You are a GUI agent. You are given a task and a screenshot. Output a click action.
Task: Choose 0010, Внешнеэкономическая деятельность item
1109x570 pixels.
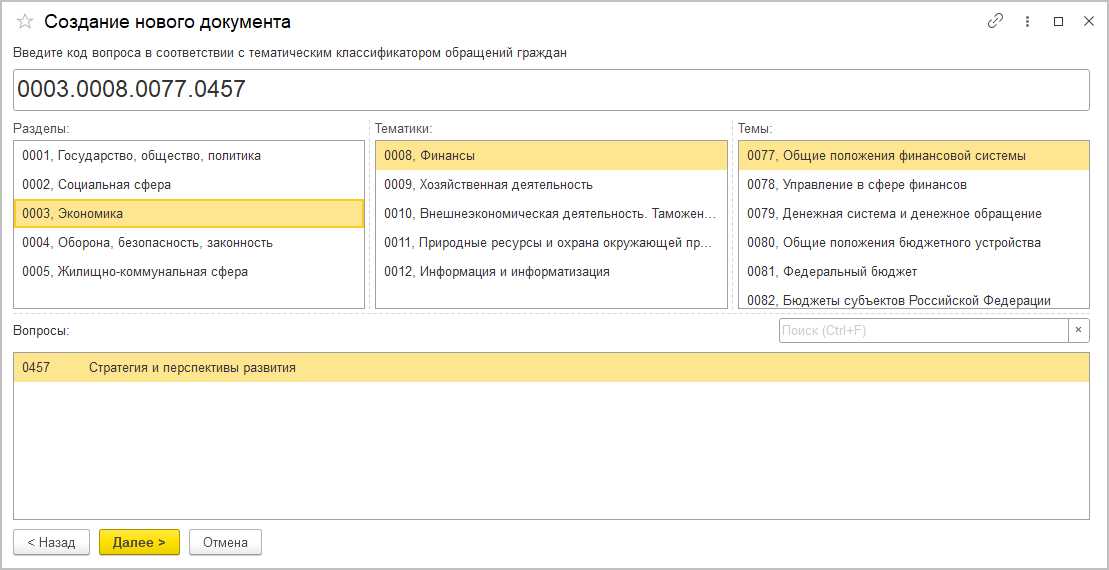coord(550,214)
